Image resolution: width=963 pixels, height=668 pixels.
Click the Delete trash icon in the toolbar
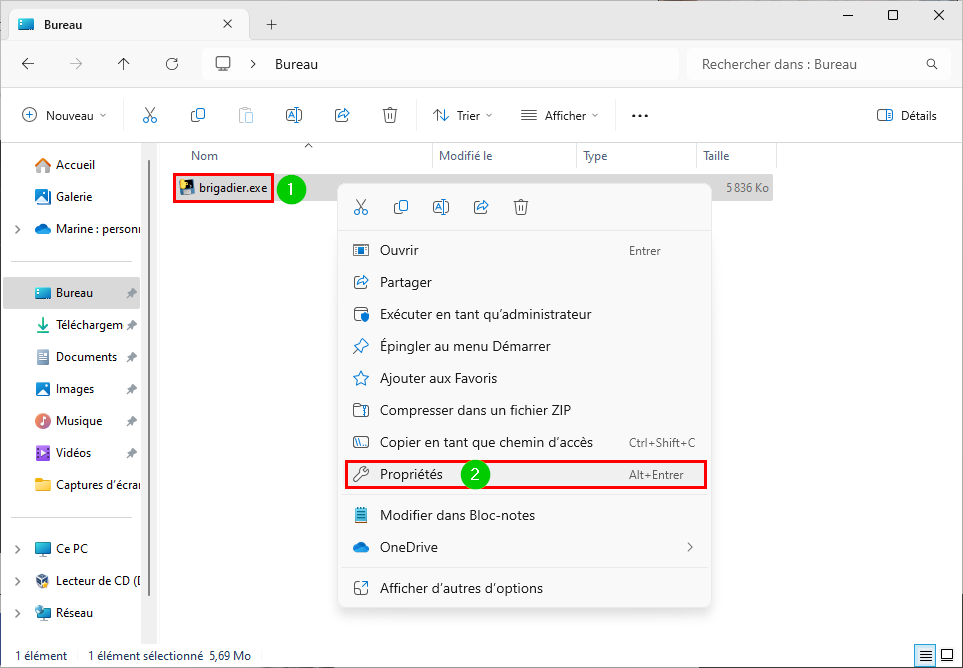point(390,115)
